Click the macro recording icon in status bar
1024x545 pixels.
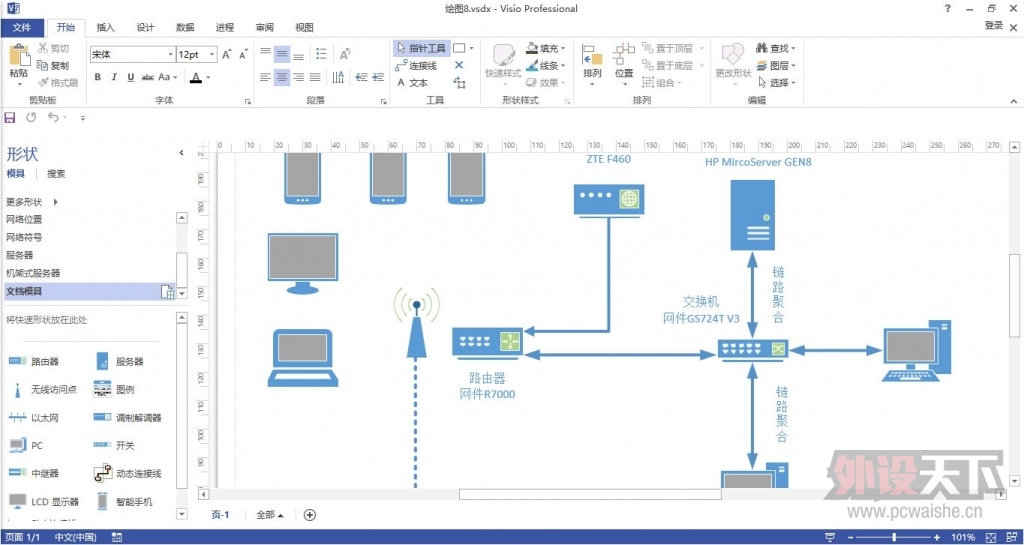click(116, 537)
